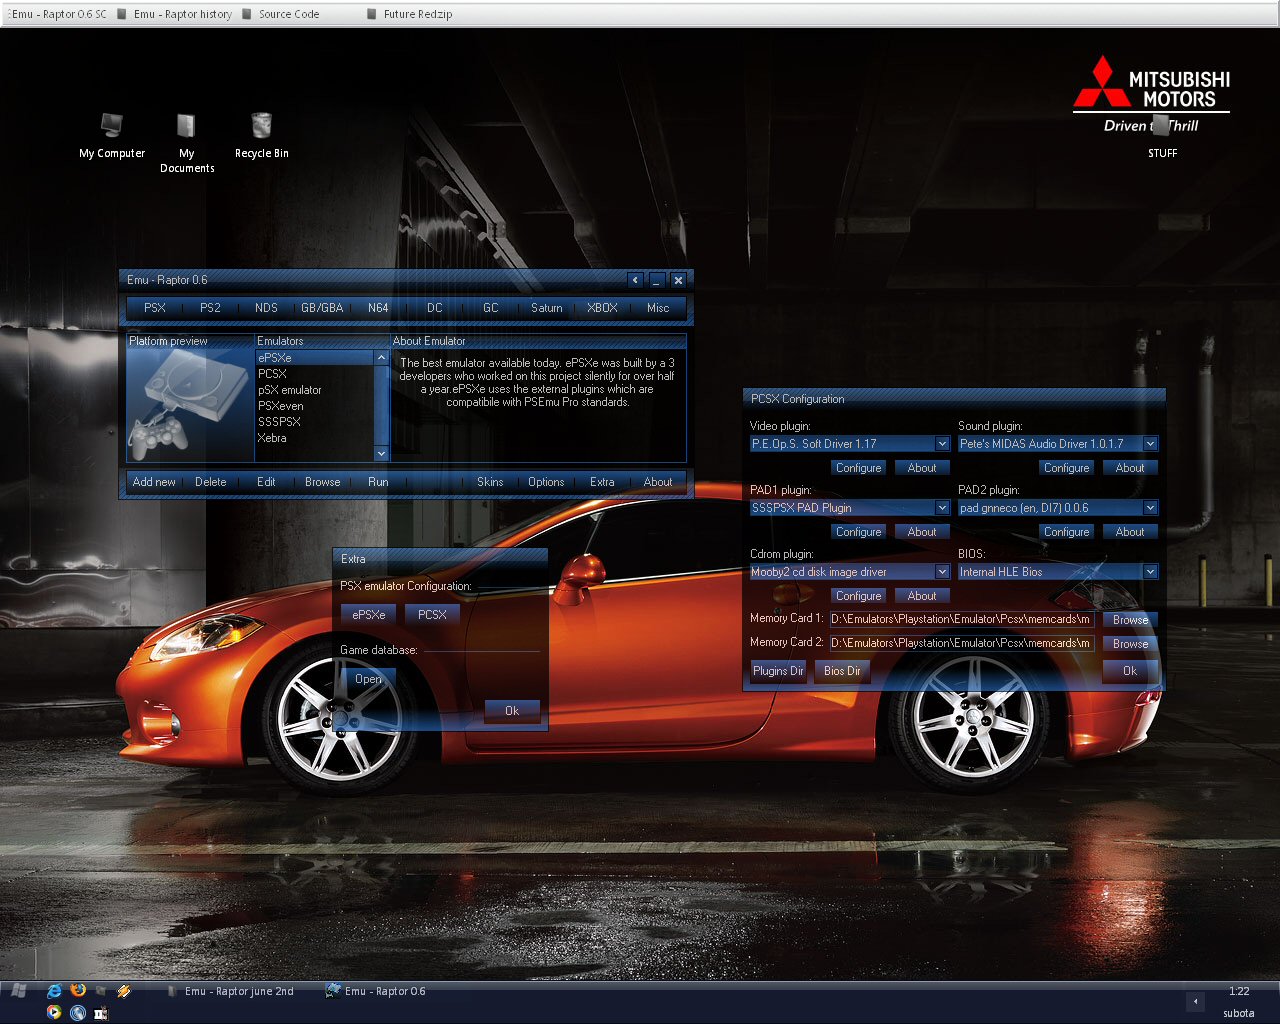Click the Plugins Dir button
The image size is (1280, 1024).
tap(778, 671)
